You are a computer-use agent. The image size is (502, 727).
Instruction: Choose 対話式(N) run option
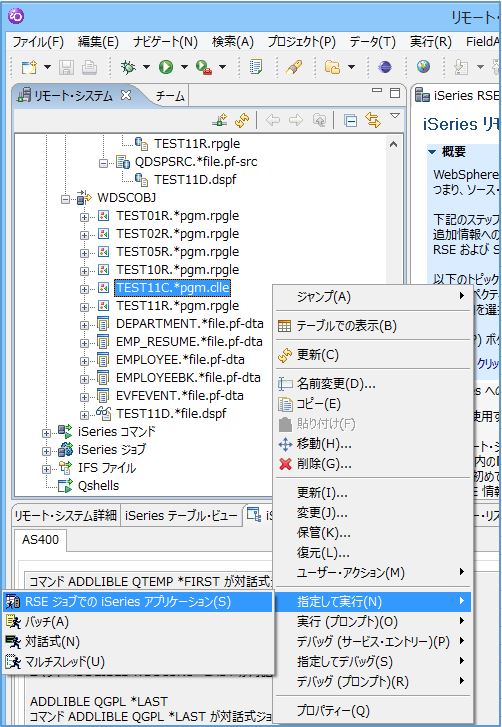[138, 642]
